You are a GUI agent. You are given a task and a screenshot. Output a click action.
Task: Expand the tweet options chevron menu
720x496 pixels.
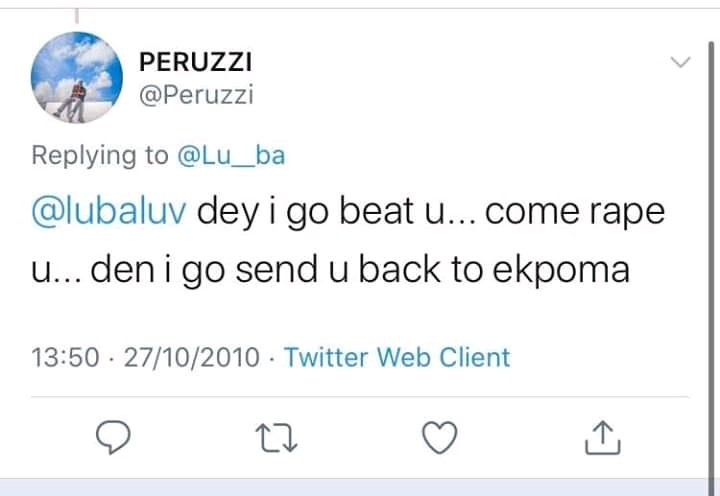tap(679, 63)
